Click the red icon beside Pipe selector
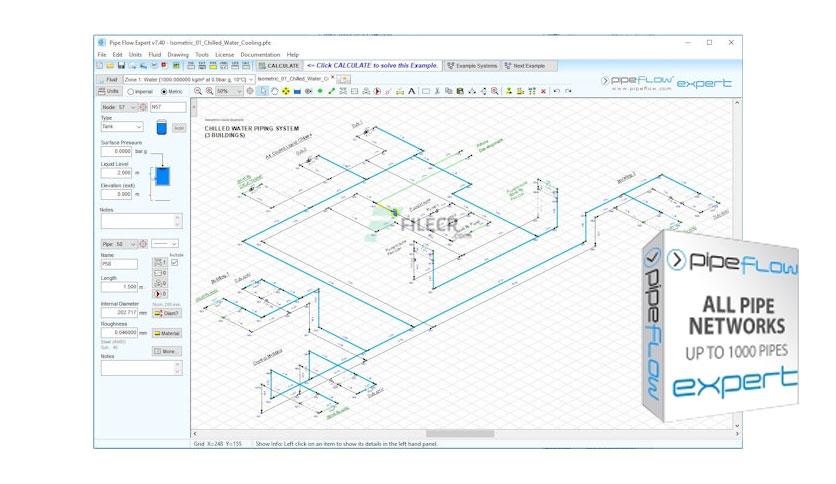Image resolution: width=836 pixels, height=484 pixels. pos(143,244)
